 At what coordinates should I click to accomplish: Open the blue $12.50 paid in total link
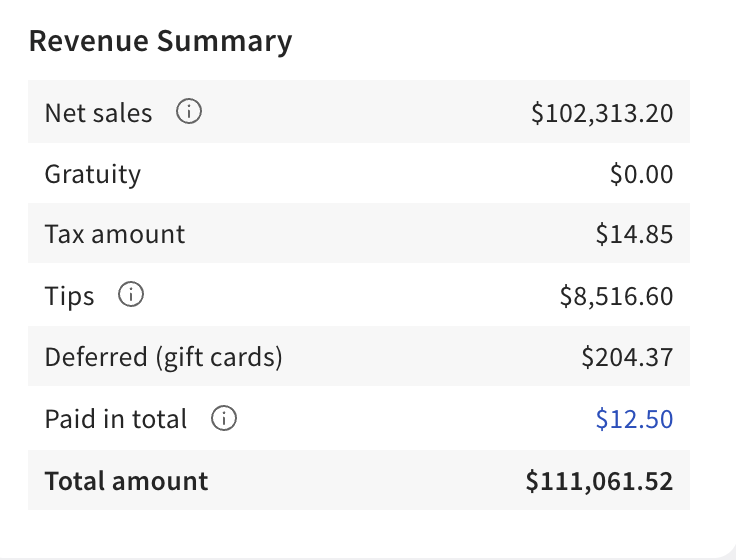(634, 419)
